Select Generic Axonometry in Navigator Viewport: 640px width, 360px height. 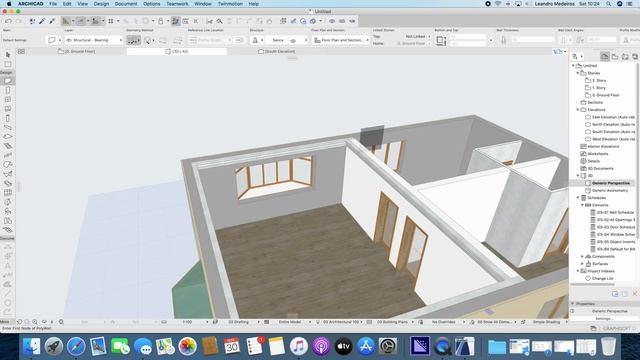(x=610, y=191)
